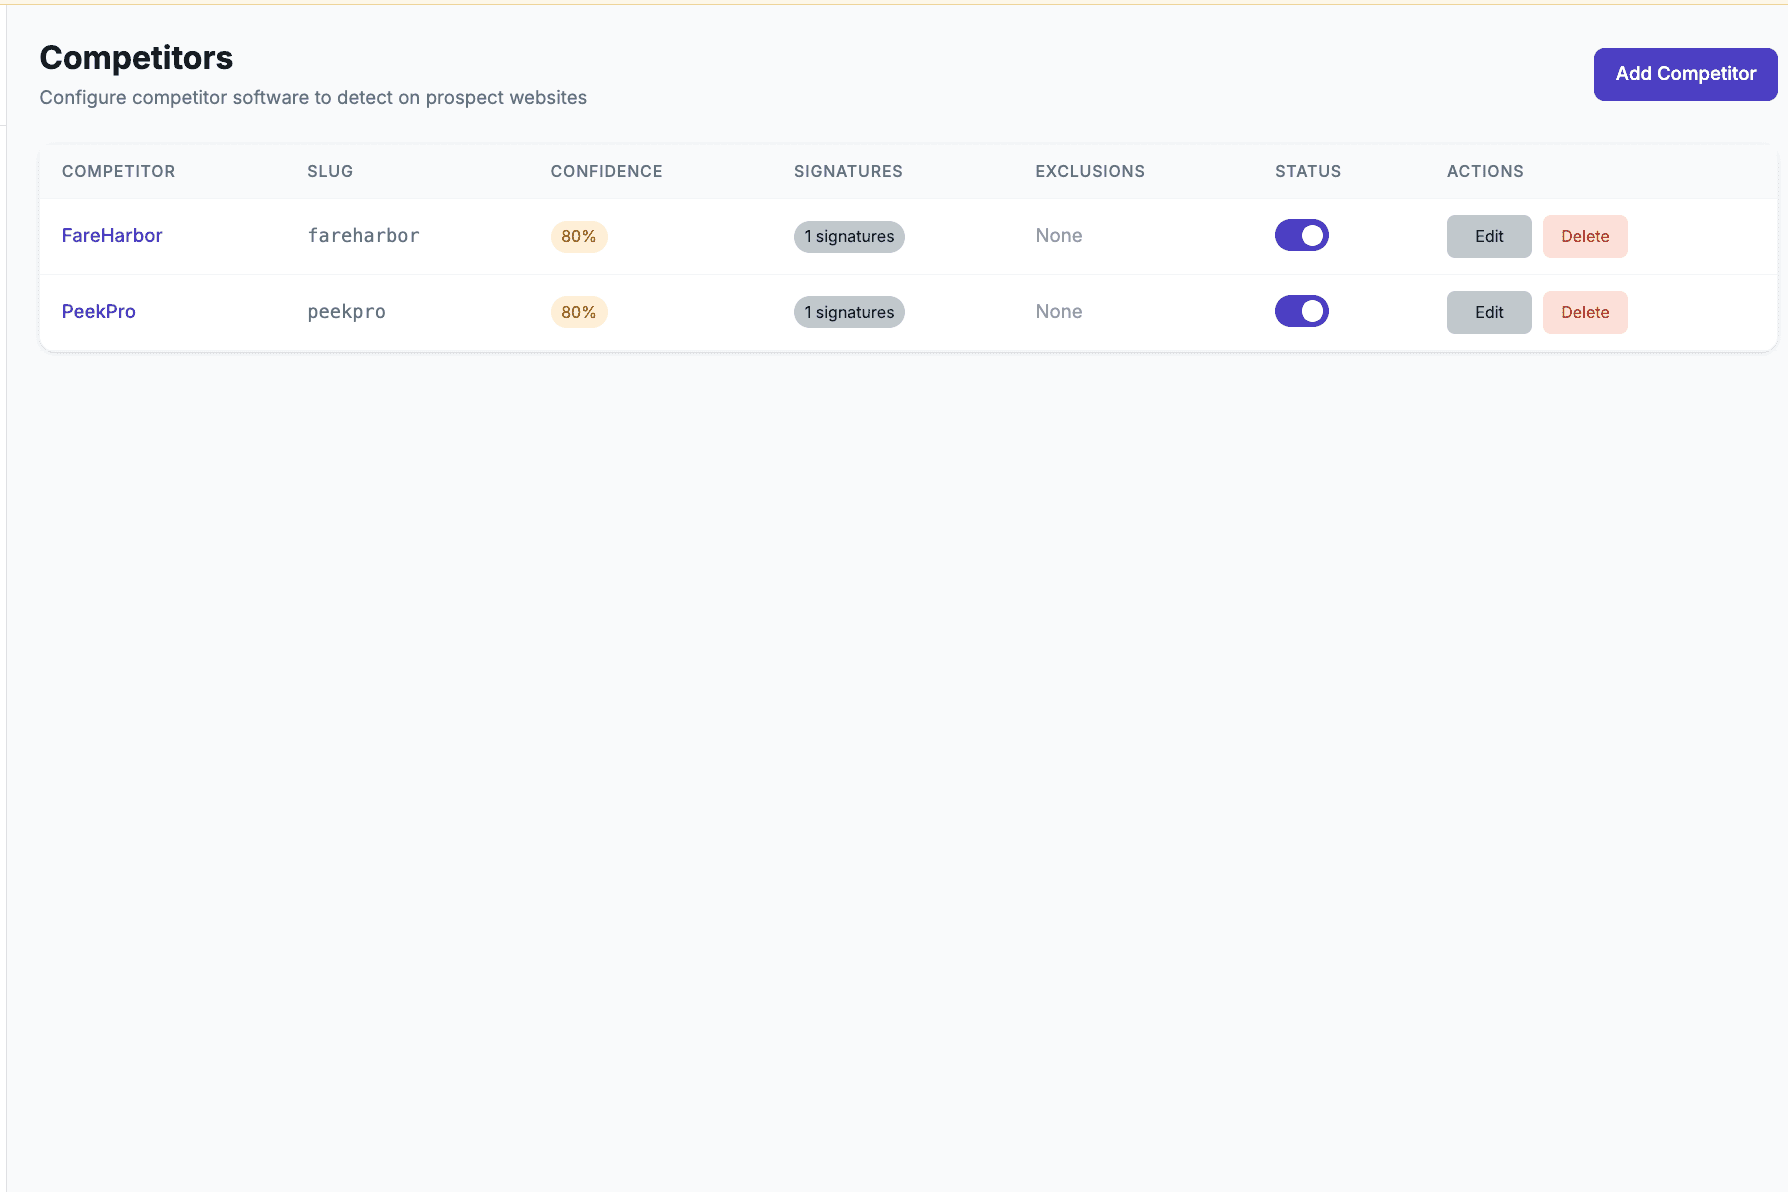
Task: Edit the FareHarbor competitor
Action: [x=1488, y=236]
